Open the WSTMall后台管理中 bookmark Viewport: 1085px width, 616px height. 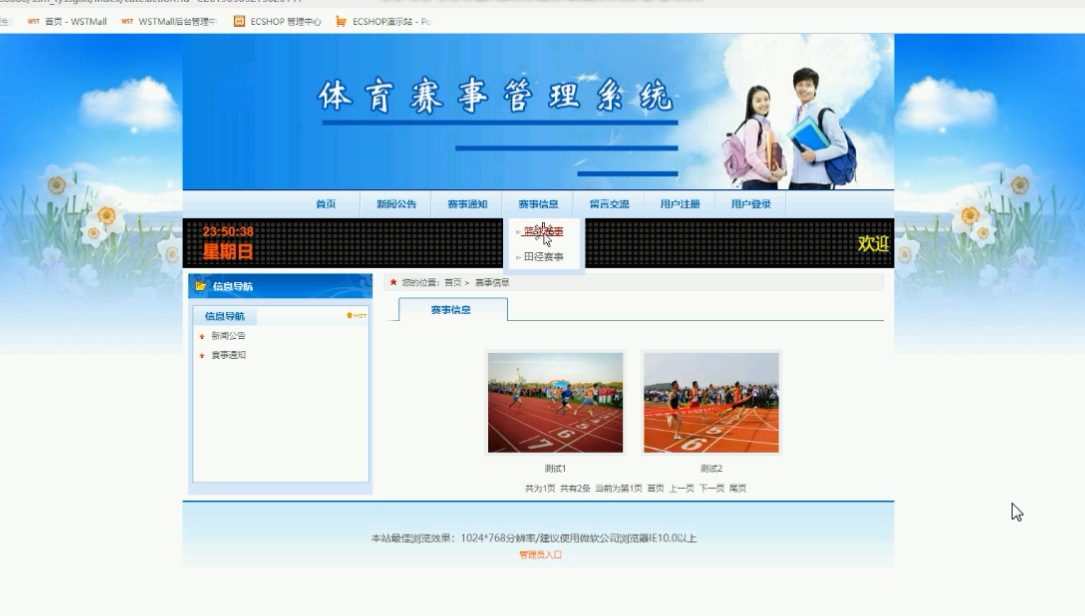(169, 21)
